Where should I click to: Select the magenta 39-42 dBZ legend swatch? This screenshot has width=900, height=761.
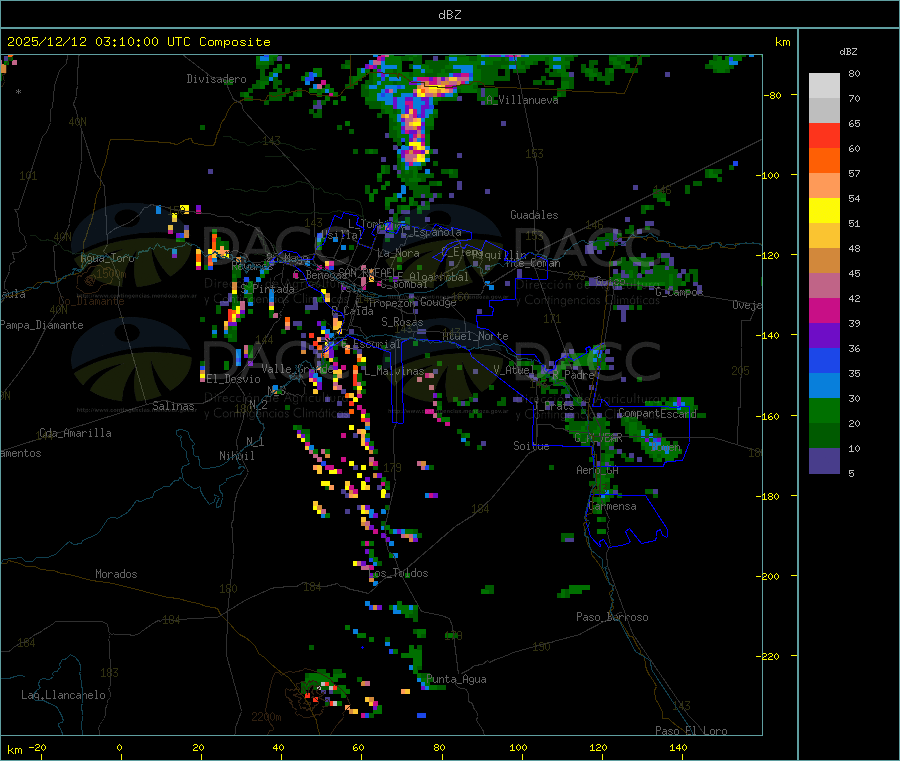824,310
